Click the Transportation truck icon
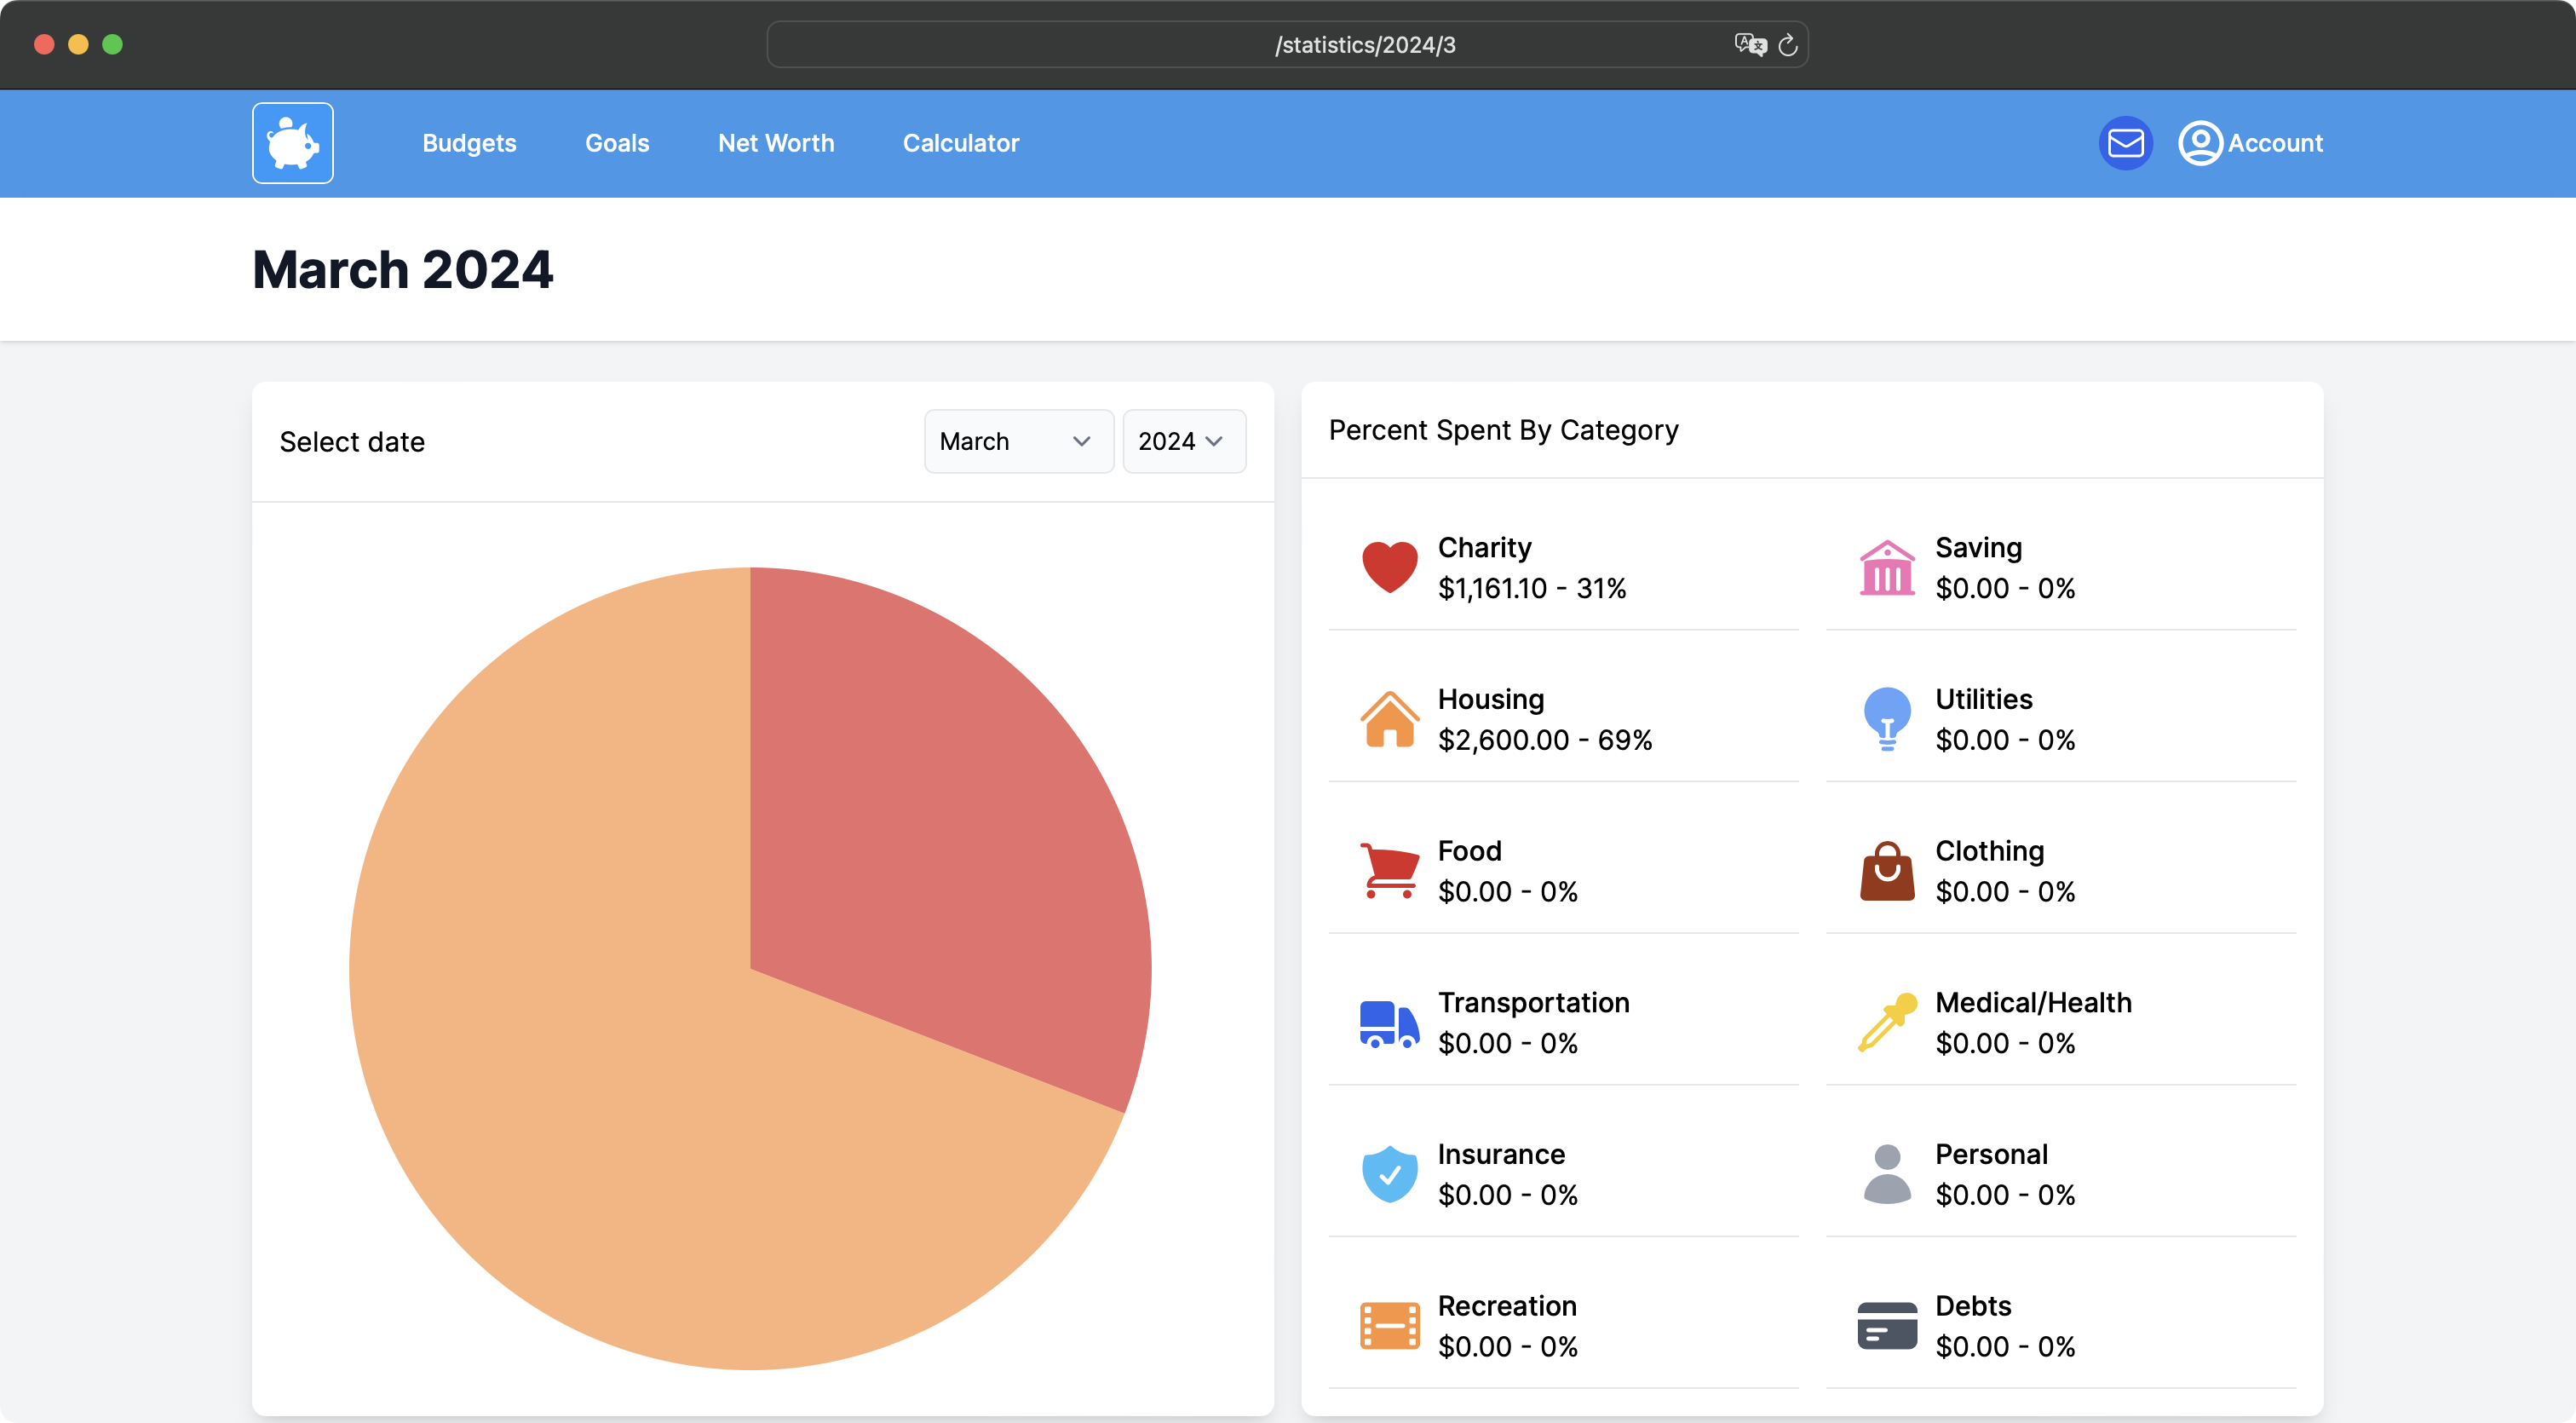The width and height of the screenshot is (2576, 1423). (x=1389, y=1023)
